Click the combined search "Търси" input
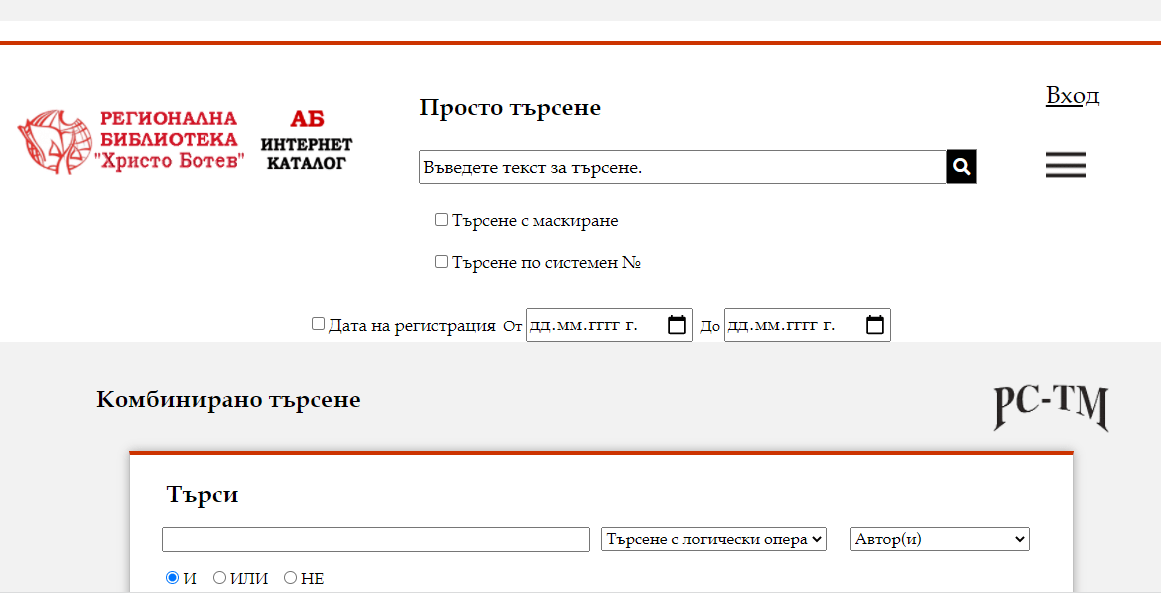1161x593 pixels. click(x=375, y=538)
